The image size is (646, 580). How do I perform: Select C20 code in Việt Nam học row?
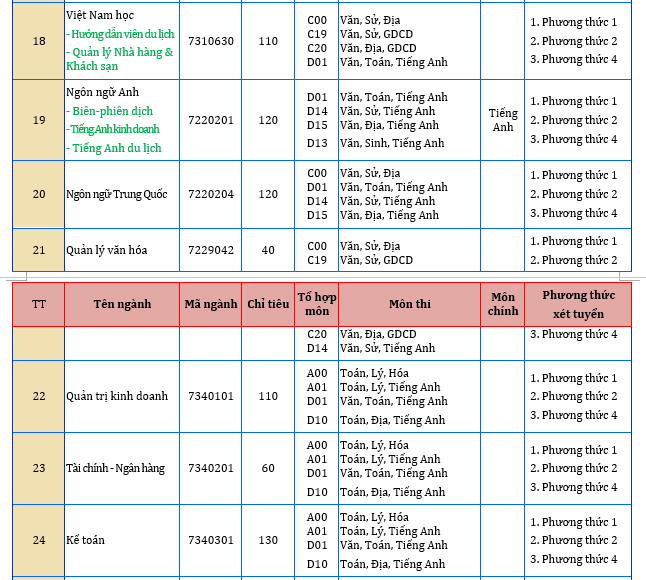[x=317, y=48]
